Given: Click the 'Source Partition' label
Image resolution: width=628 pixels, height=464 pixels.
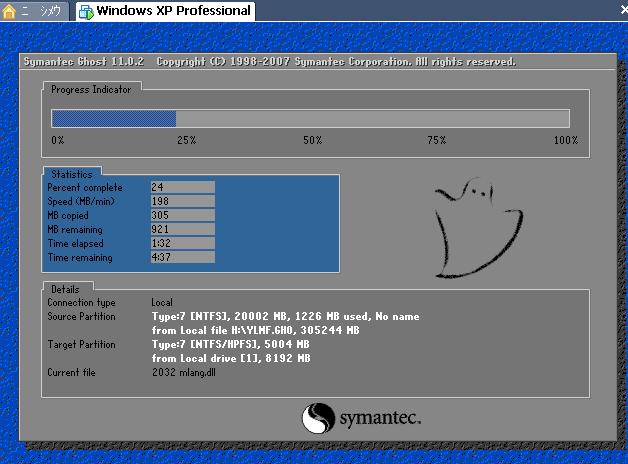Looking at the screenshot, I should (81, 316).
